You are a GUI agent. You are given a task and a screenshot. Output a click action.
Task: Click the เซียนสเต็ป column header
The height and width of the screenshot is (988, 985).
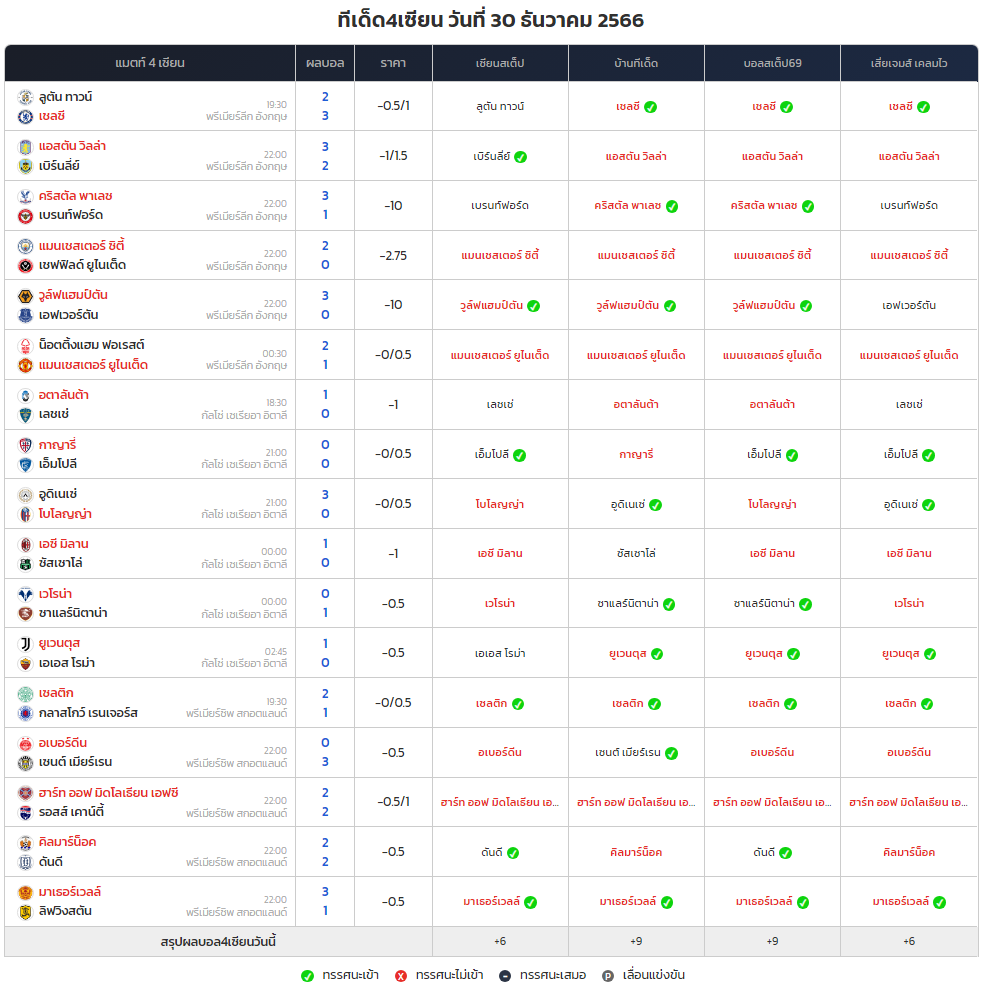(x=500, y=63)
